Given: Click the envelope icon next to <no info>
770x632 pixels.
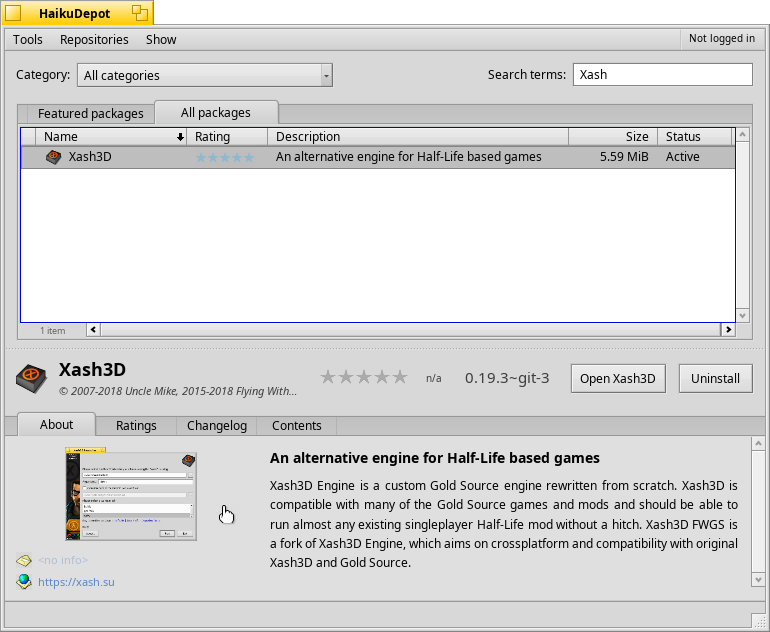Looking at the screenshot, I should coord(24,560).
